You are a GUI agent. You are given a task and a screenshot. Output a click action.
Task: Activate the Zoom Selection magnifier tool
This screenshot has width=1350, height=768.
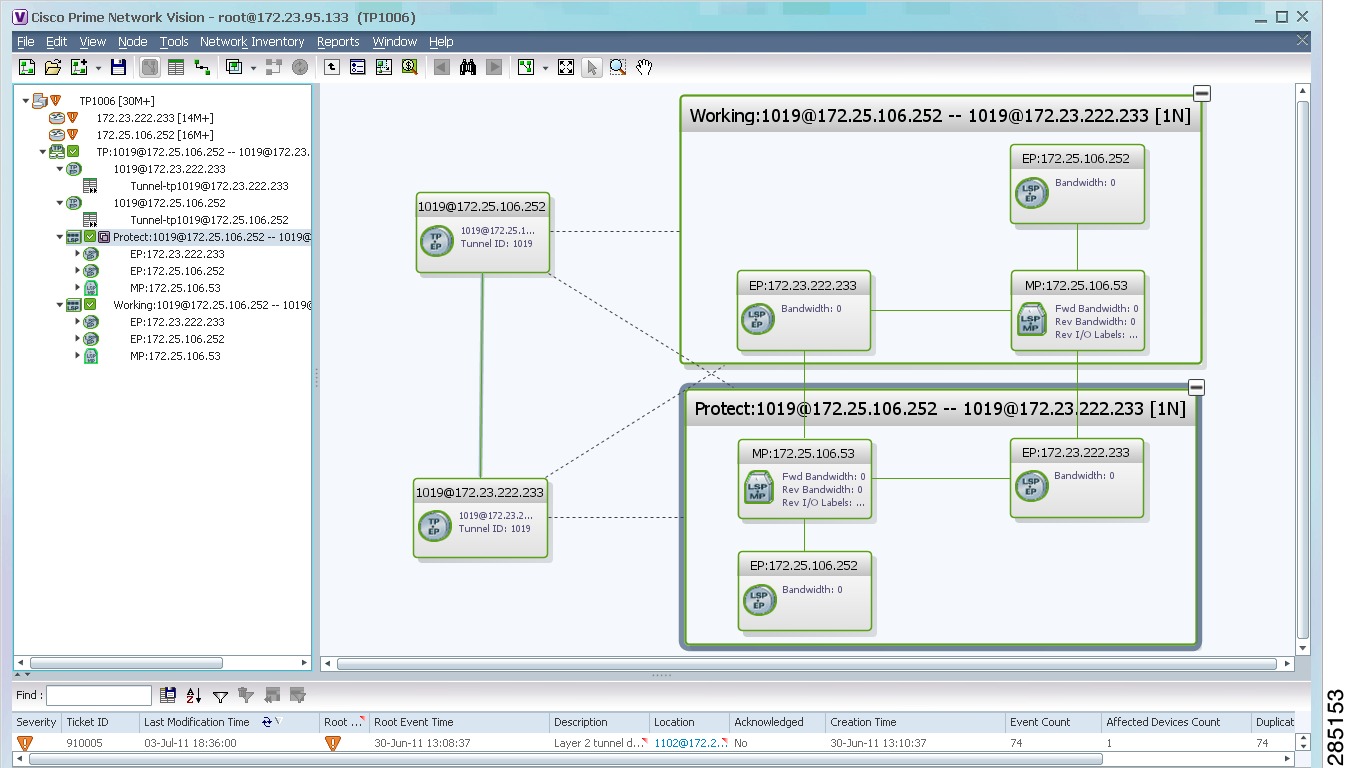[618, 67]
